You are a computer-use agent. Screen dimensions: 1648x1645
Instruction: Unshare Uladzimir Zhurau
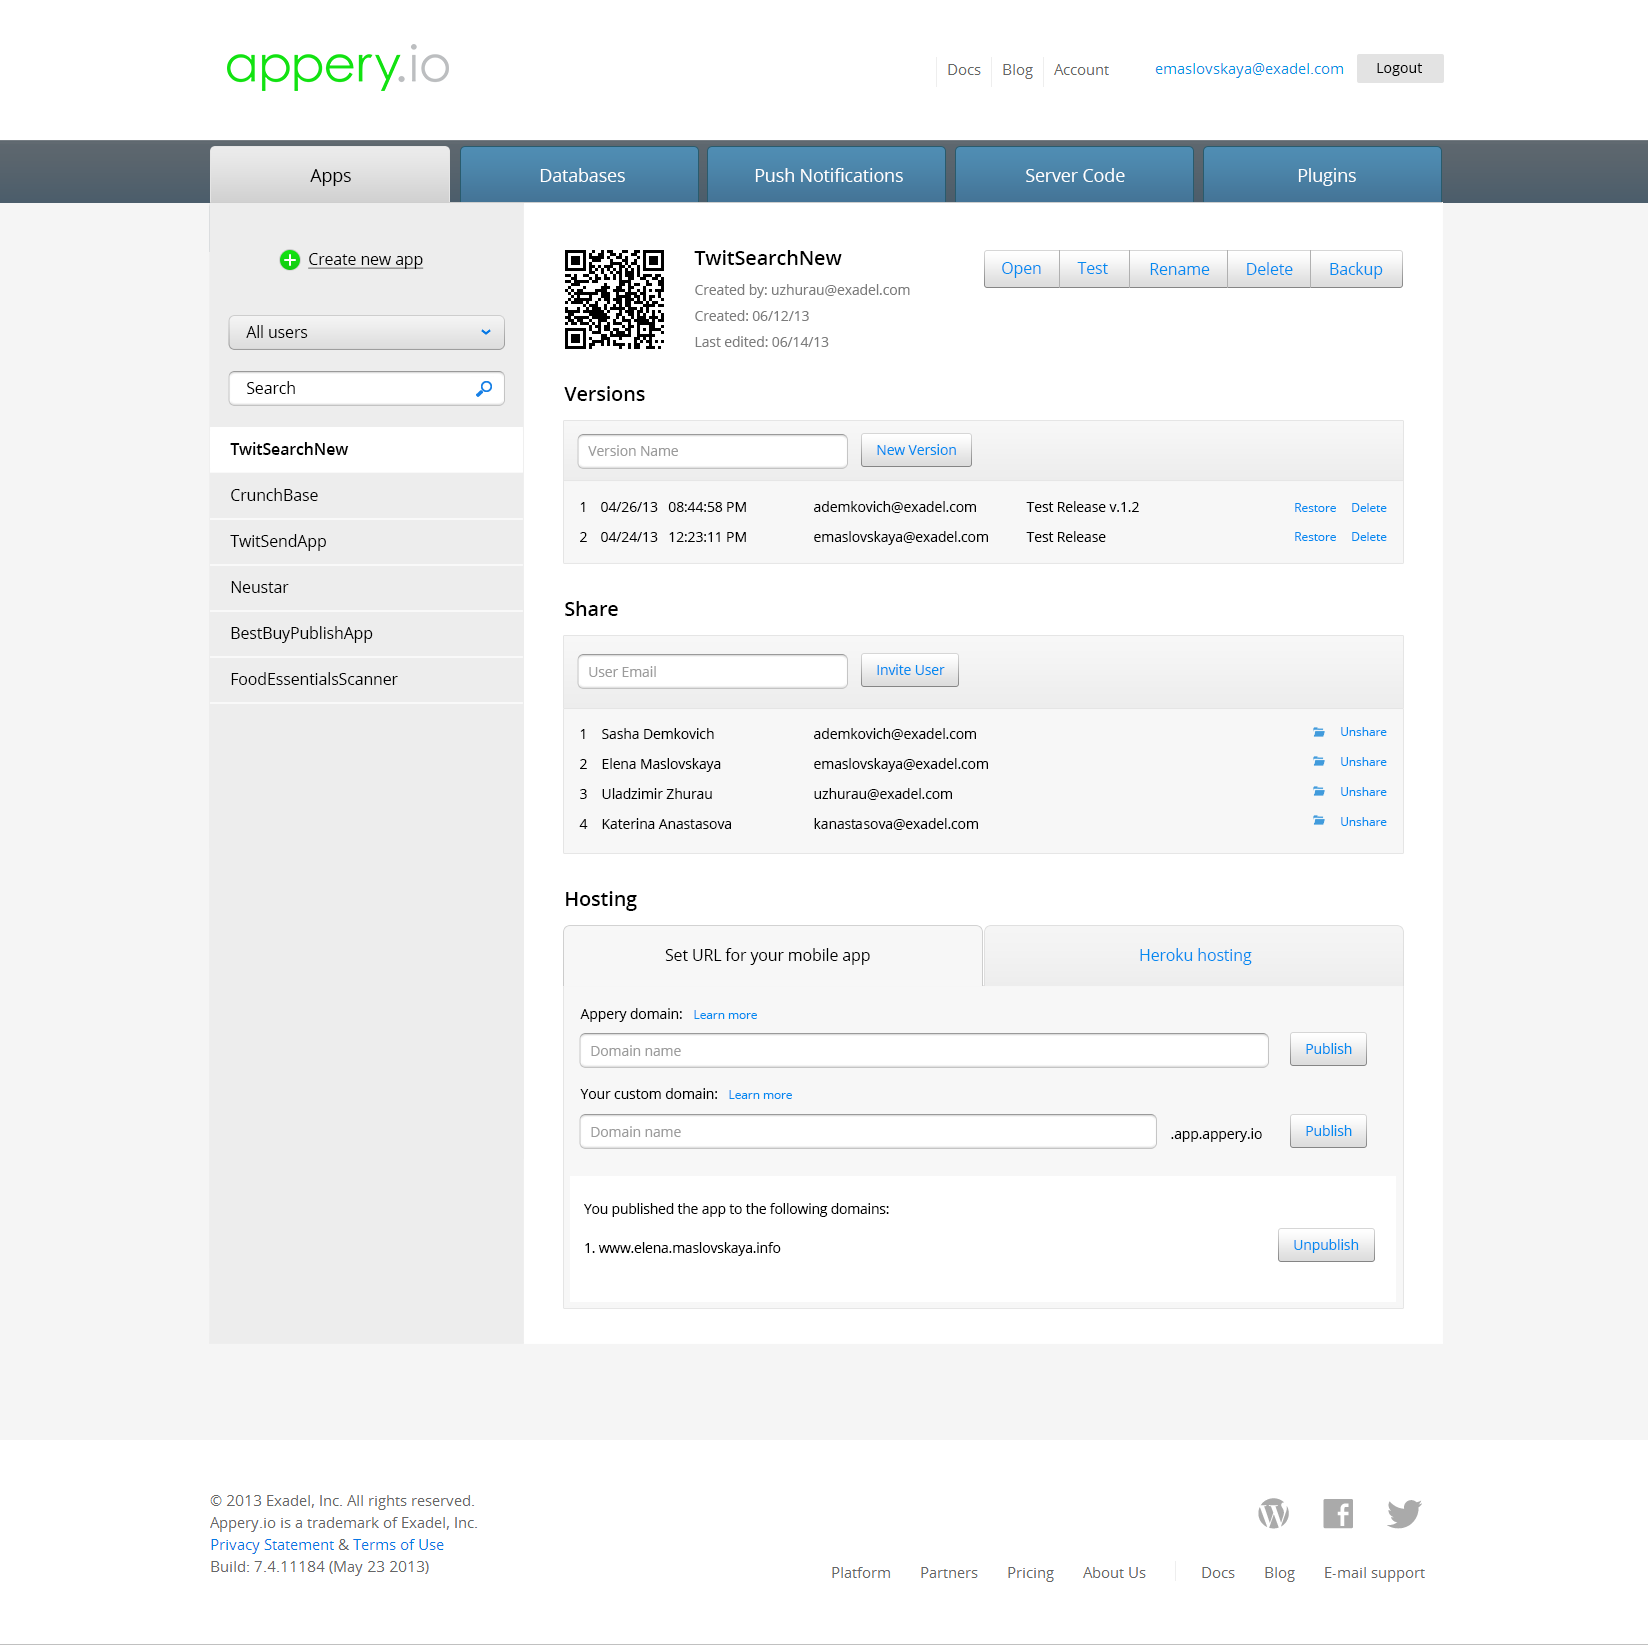(x=1363, y=792)
